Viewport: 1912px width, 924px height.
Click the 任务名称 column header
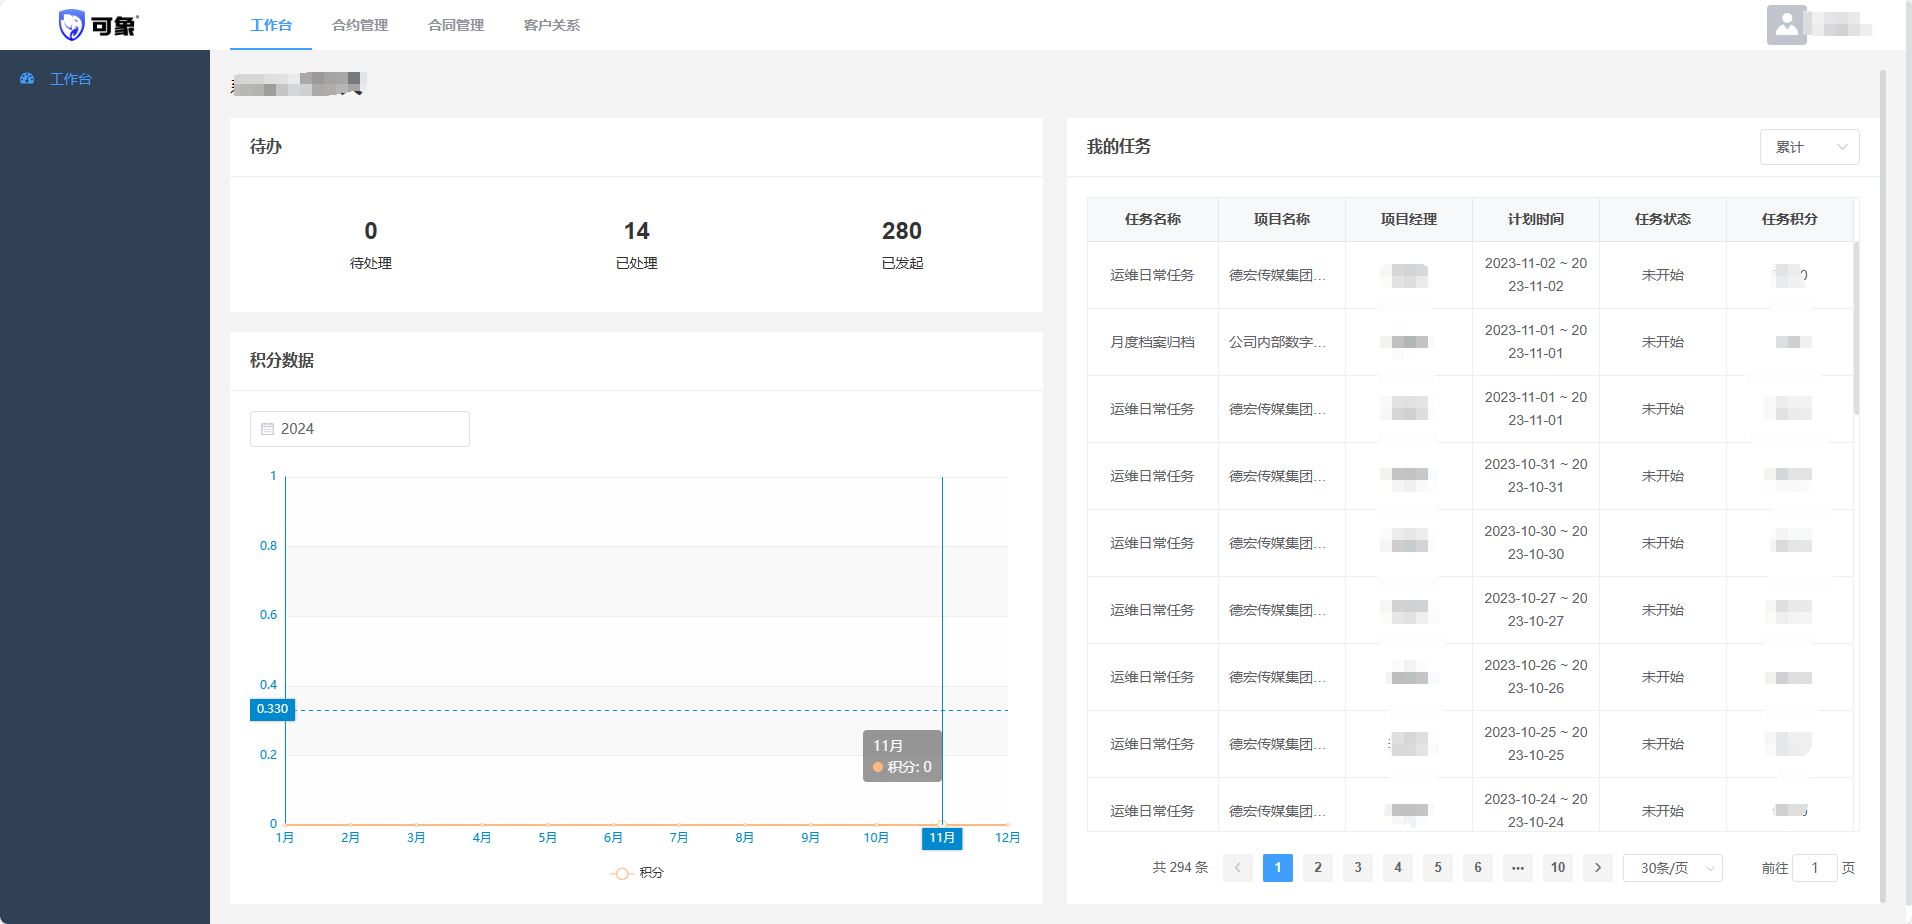1153,219
